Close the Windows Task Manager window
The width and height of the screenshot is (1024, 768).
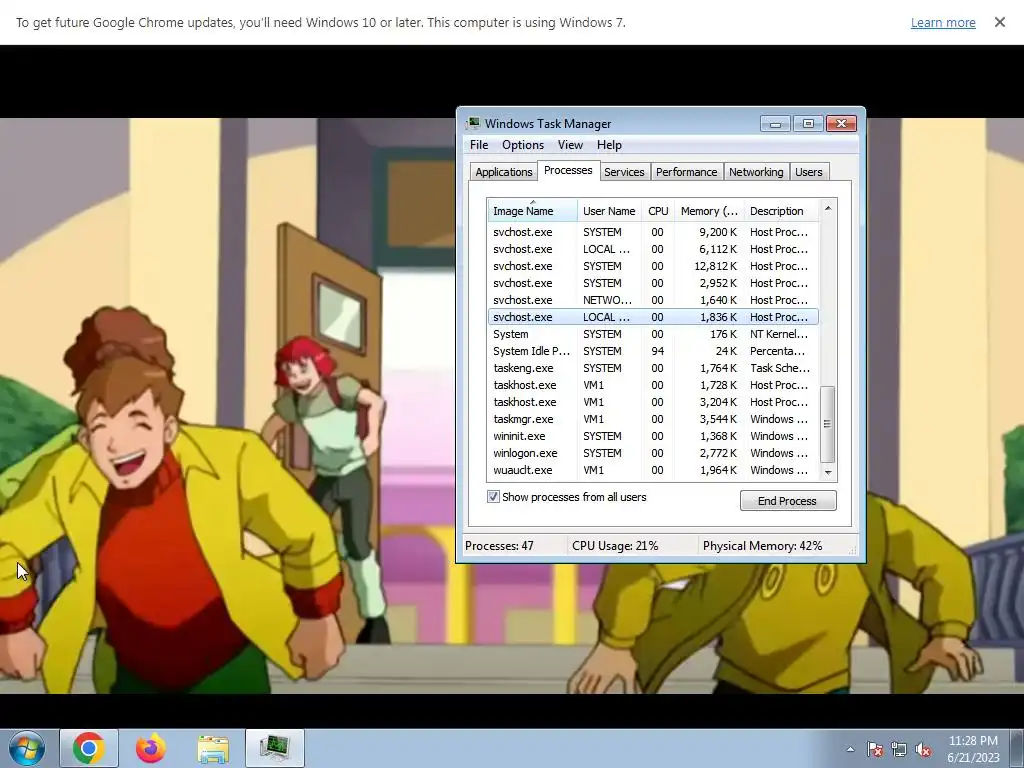pyautogui.click(x=841, y=123)
